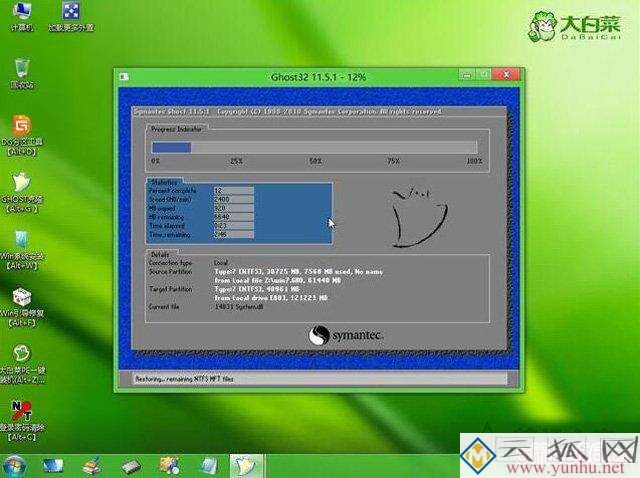This screenshot has width=640, height=478.
Task: Click the Percent complete value 12
Action: 233,191
